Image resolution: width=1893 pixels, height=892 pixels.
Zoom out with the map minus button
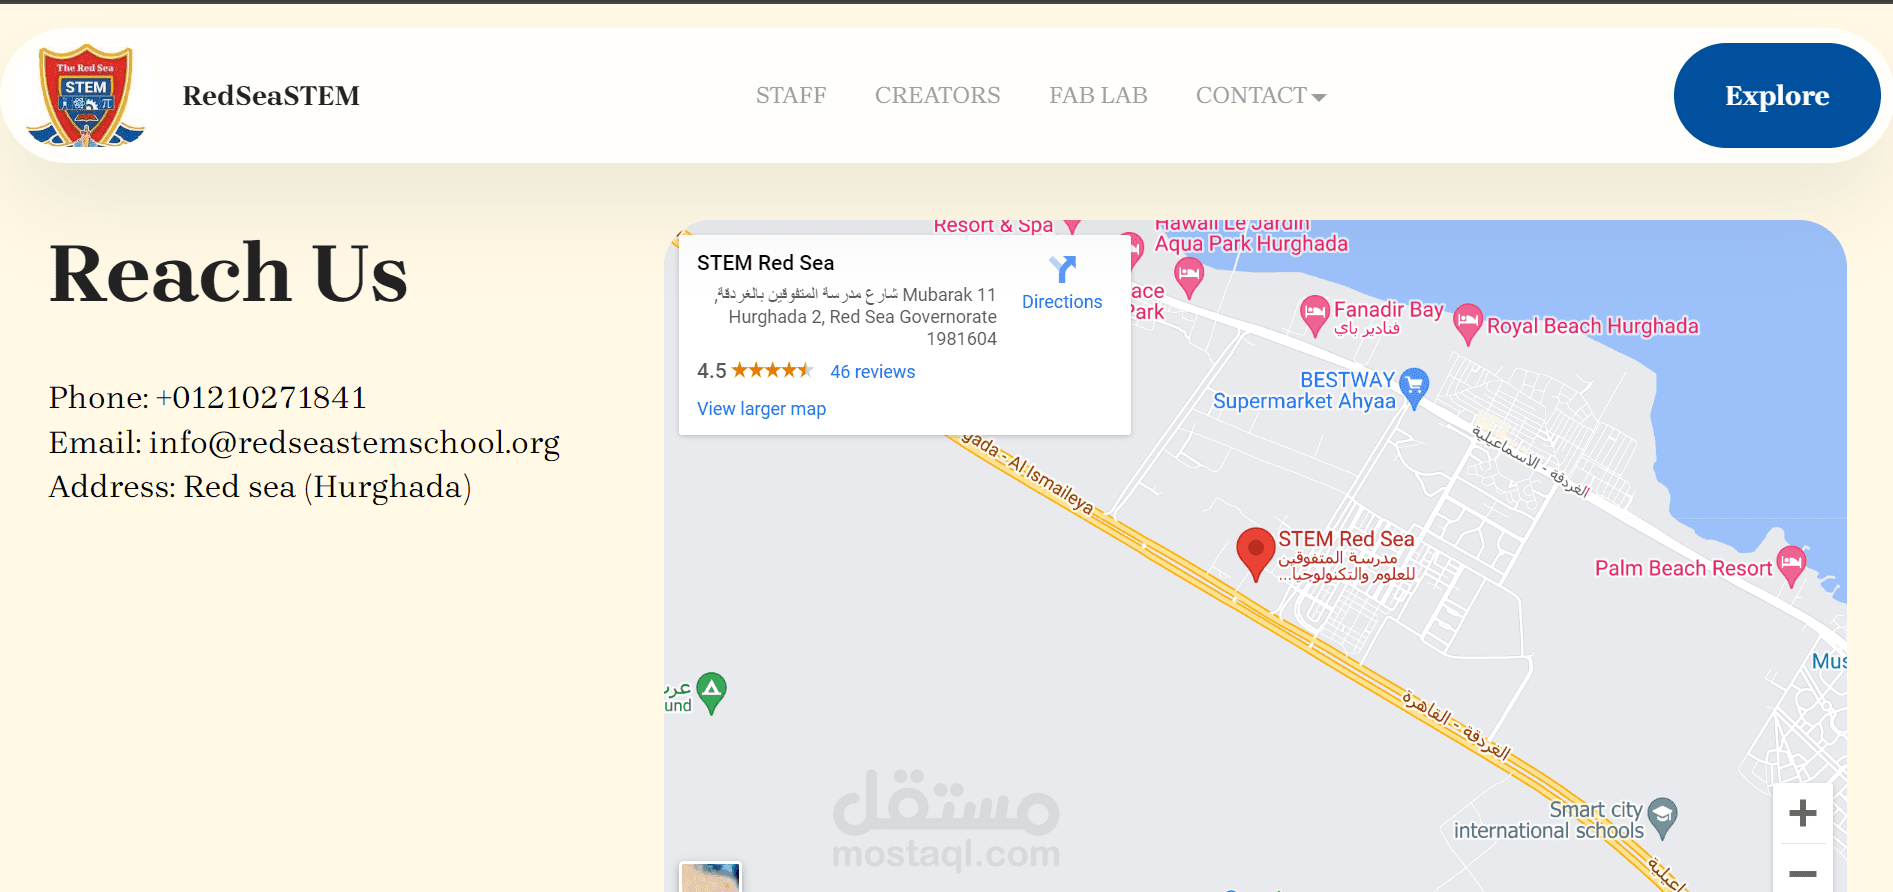[1802, 873]
